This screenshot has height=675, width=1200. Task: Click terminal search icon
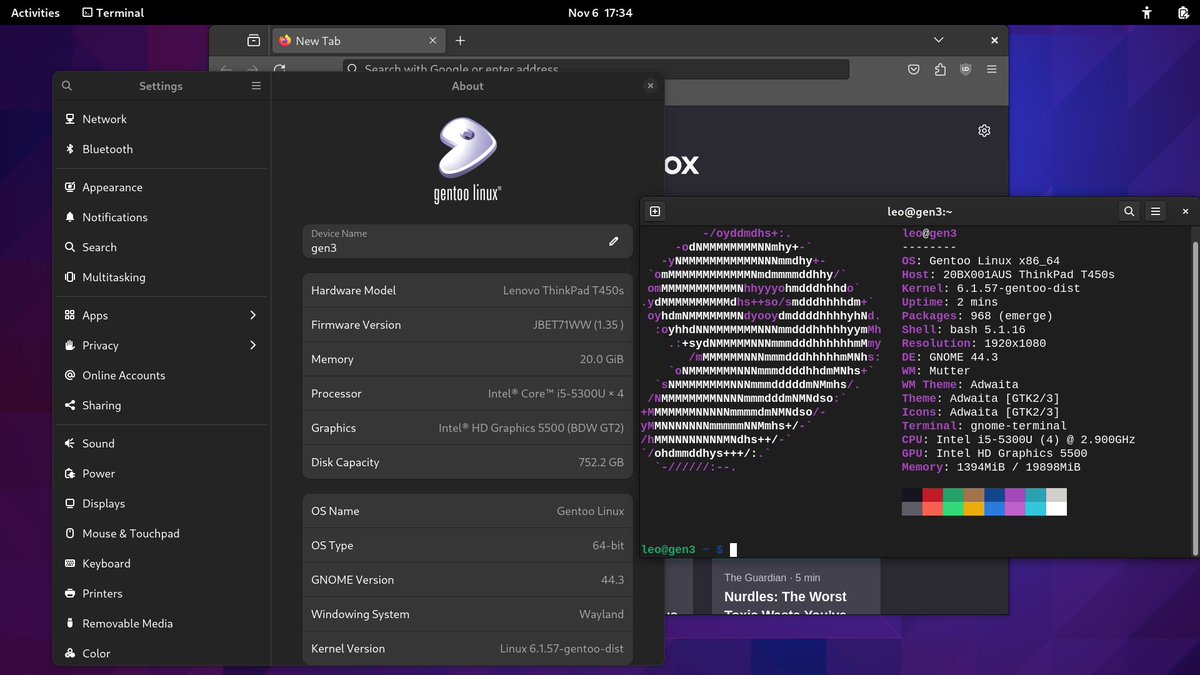1129,211
